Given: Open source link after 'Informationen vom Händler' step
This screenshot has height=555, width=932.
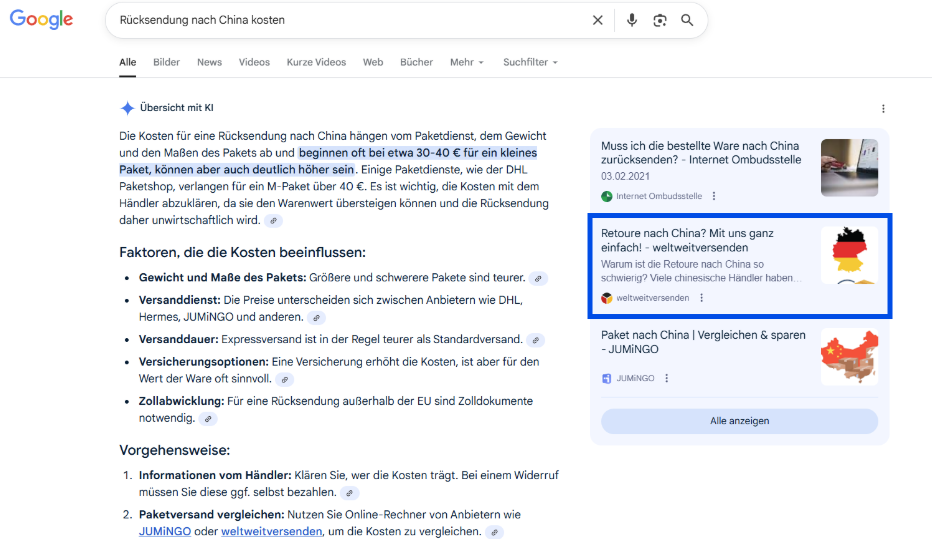Looking at the screenshot, I should tap(350, 493).
